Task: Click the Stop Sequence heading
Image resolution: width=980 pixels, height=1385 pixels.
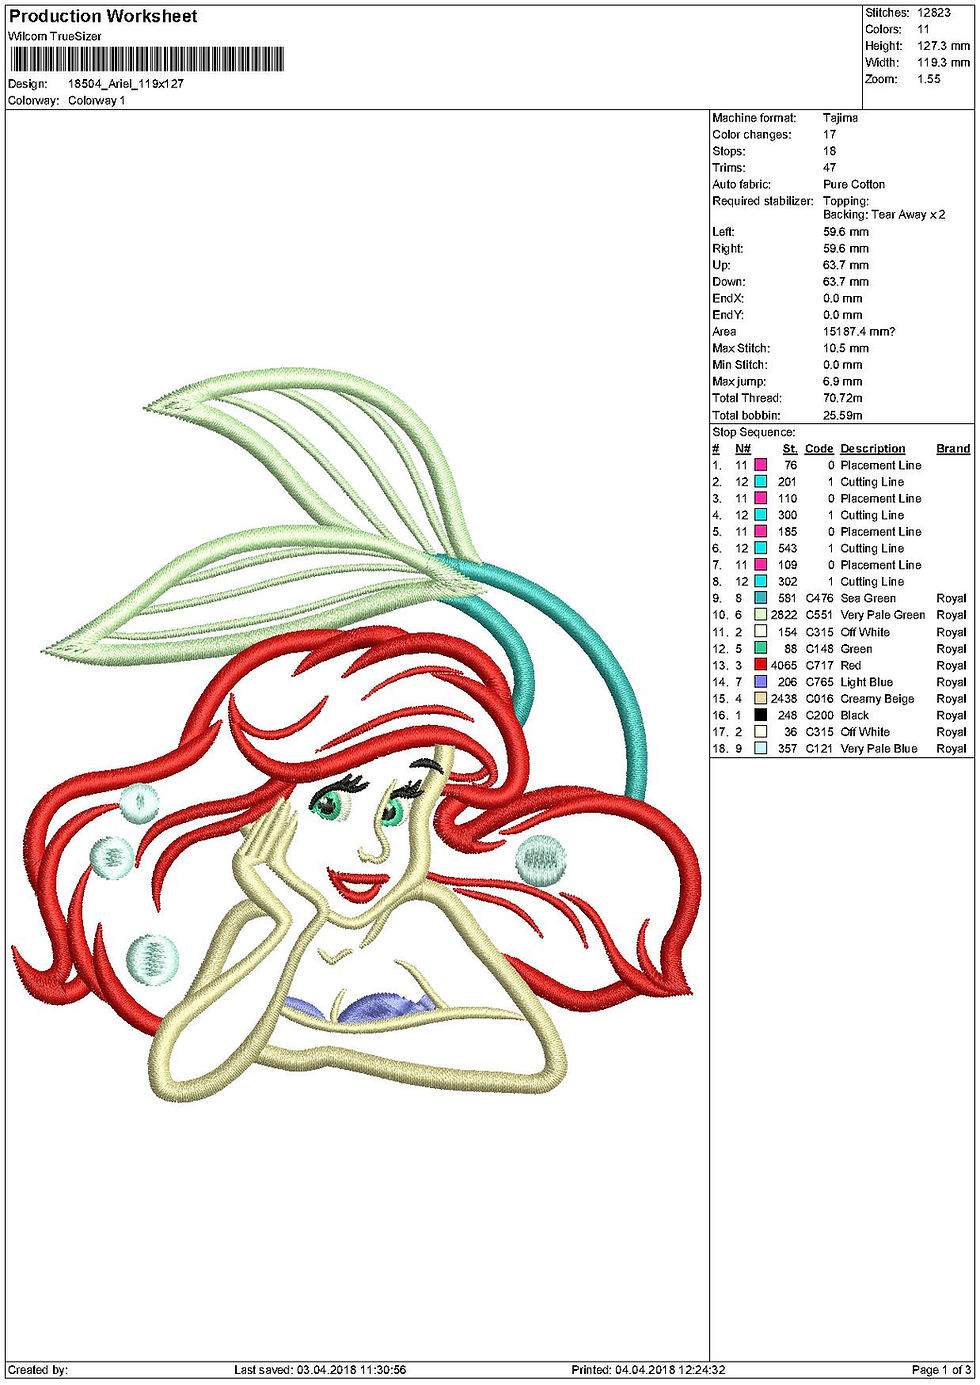Action: [x=754, y=432]
